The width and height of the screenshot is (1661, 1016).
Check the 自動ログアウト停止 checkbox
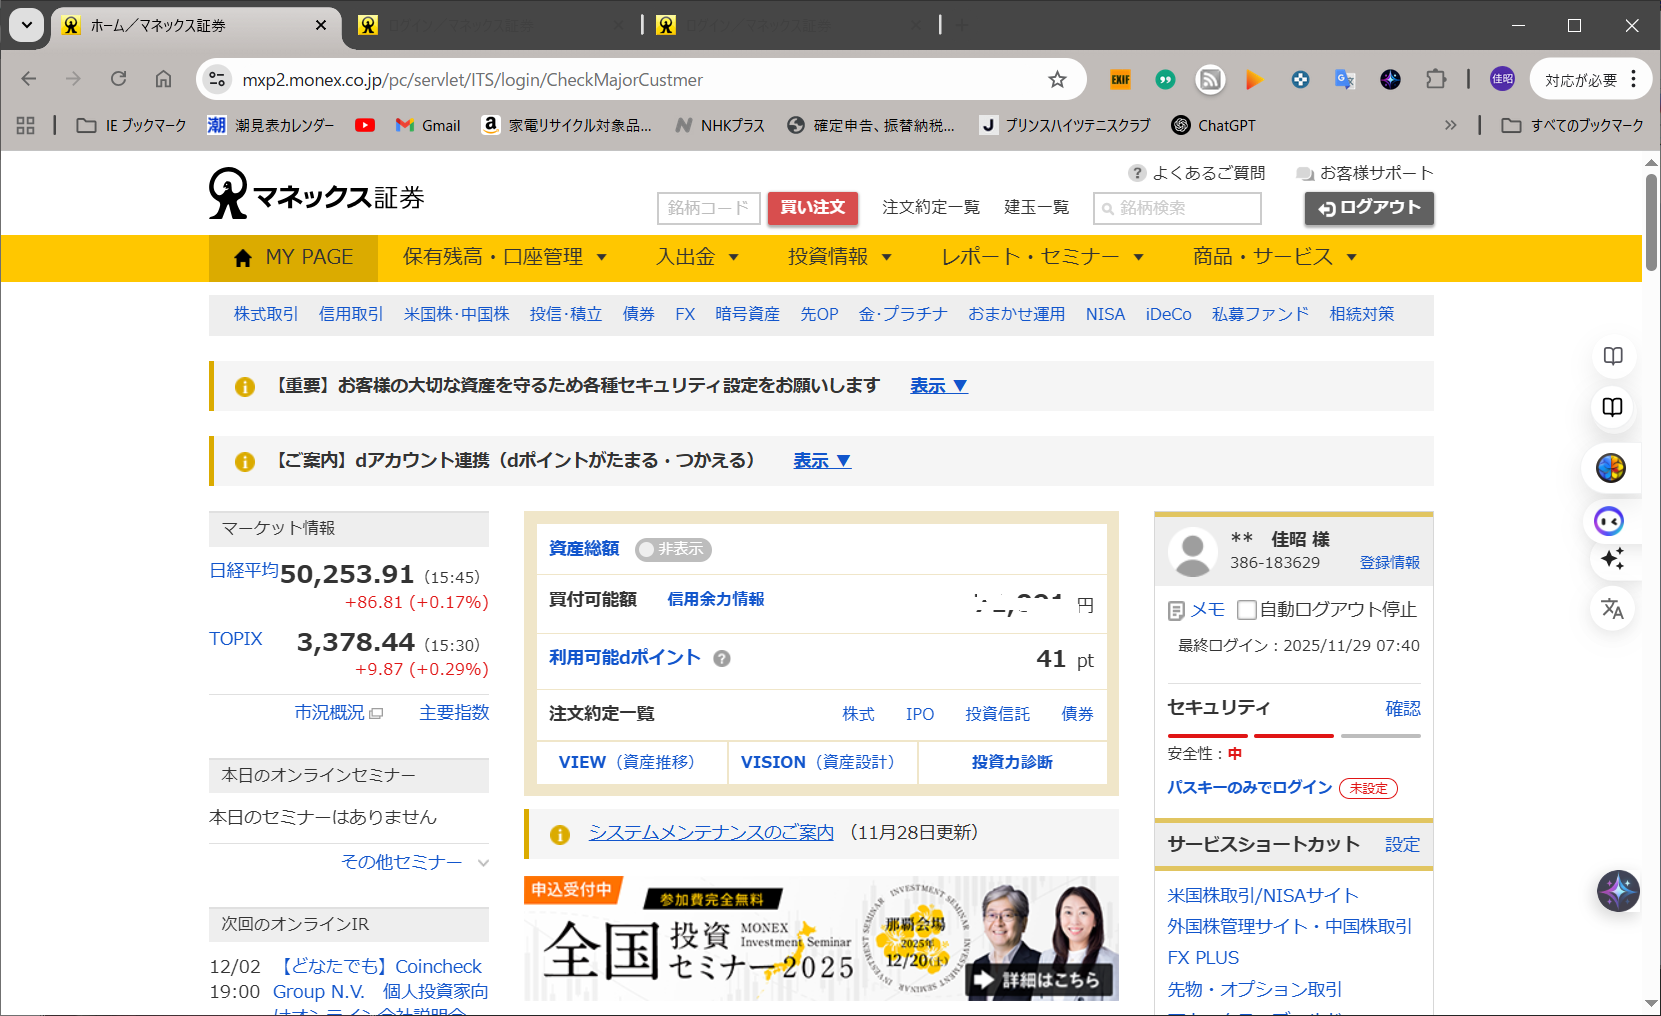(1247, 610)
